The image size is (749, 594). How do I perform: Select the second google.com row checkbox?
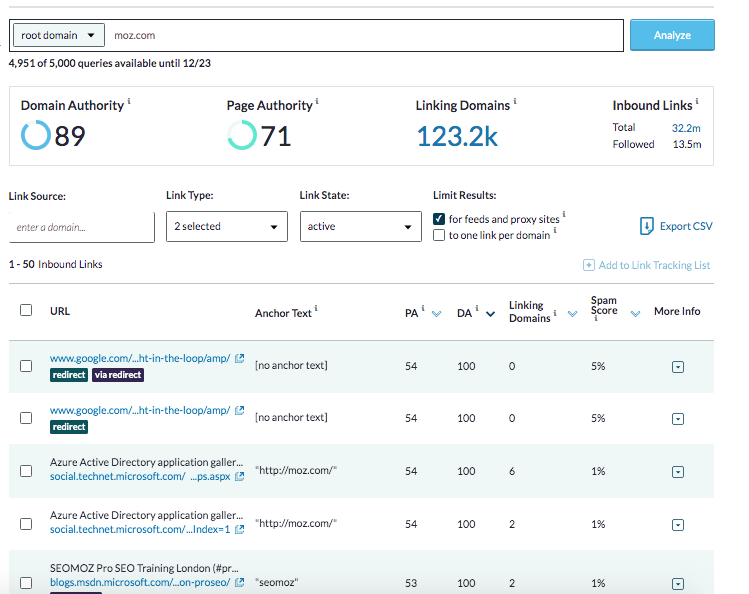pyautogui.click(x=26, y=418)
